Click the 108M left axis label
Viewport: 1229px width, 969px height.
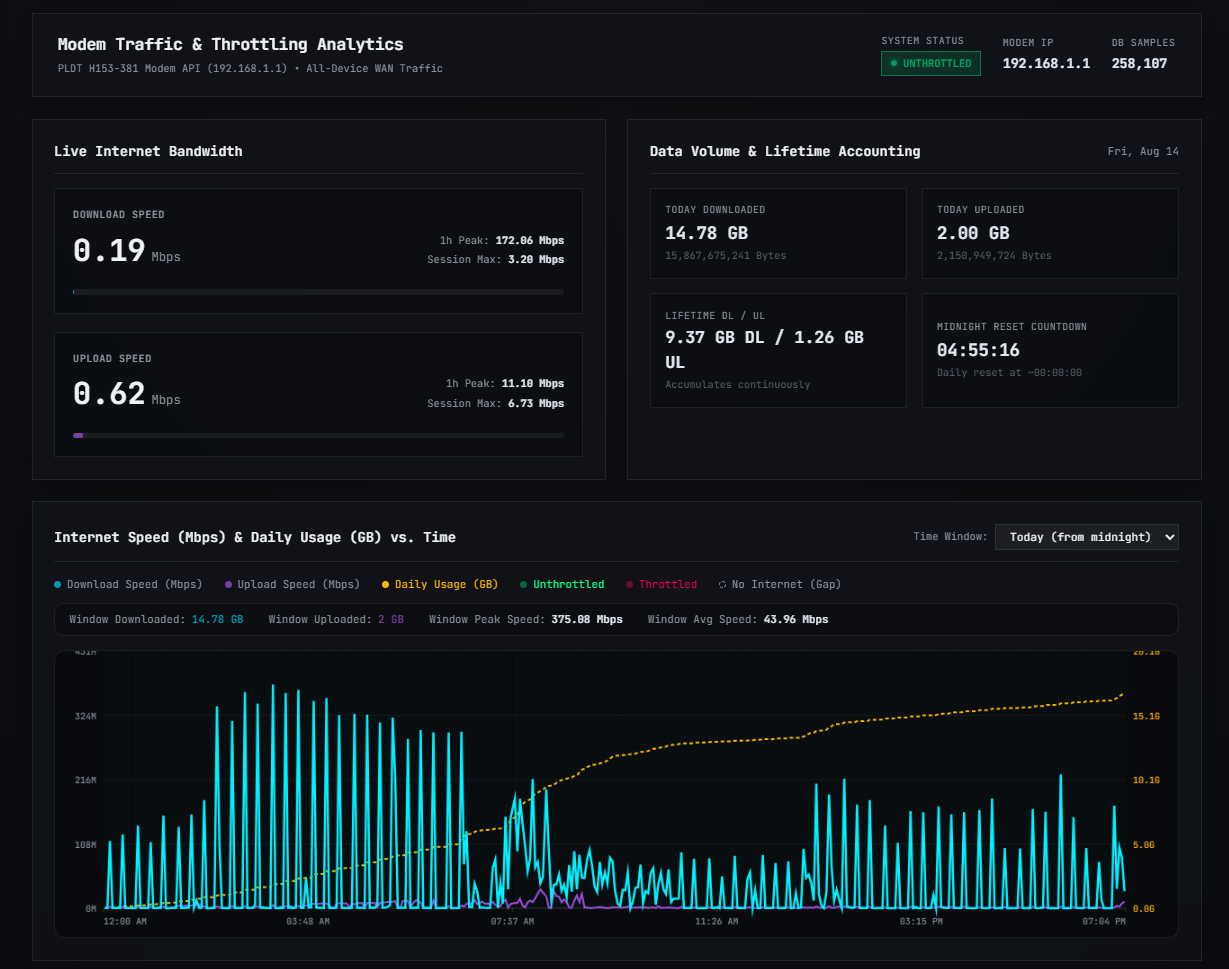pyautogui.click(x=85, y=844)
